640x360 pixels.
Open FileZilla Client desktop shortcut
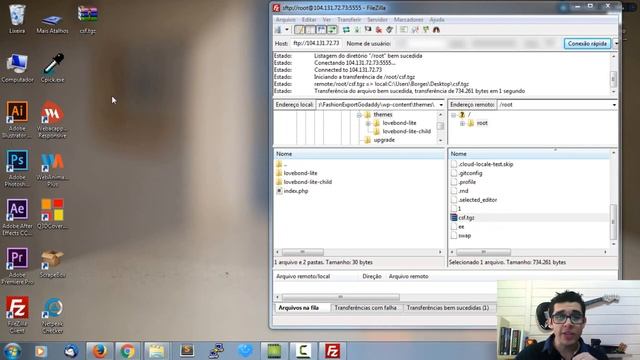pyautogui.click(x=17, y=315)
